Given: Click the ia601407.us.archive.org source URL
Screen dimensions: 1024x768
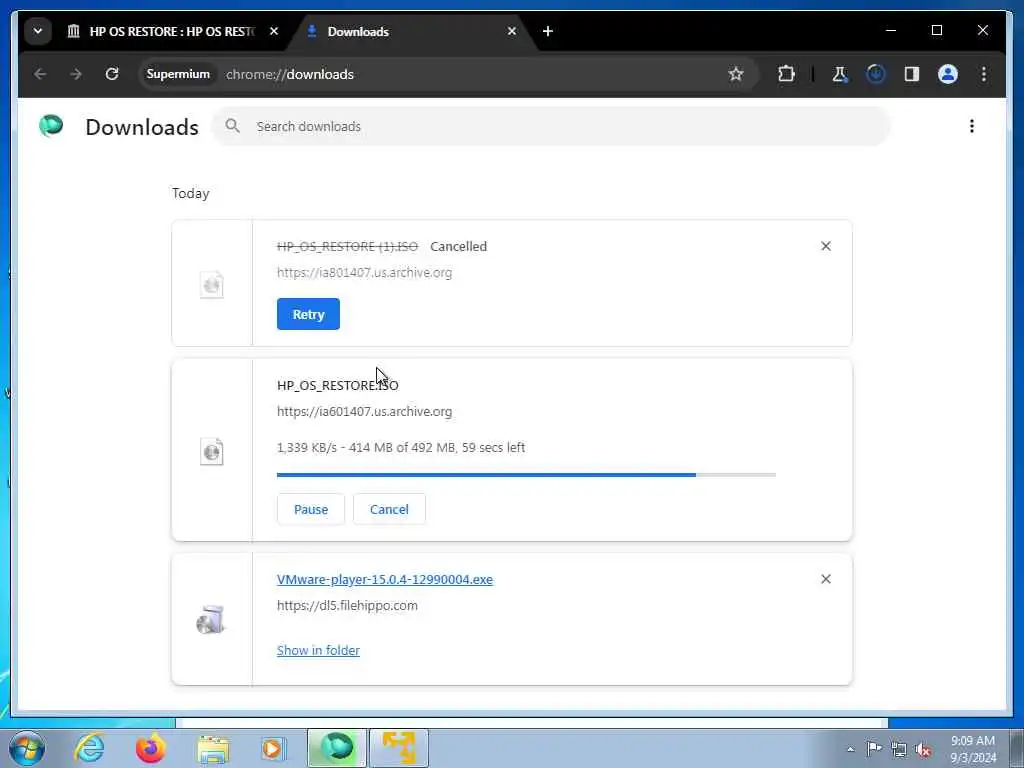Looking at the screenshot, I should (x=364, y=411).
